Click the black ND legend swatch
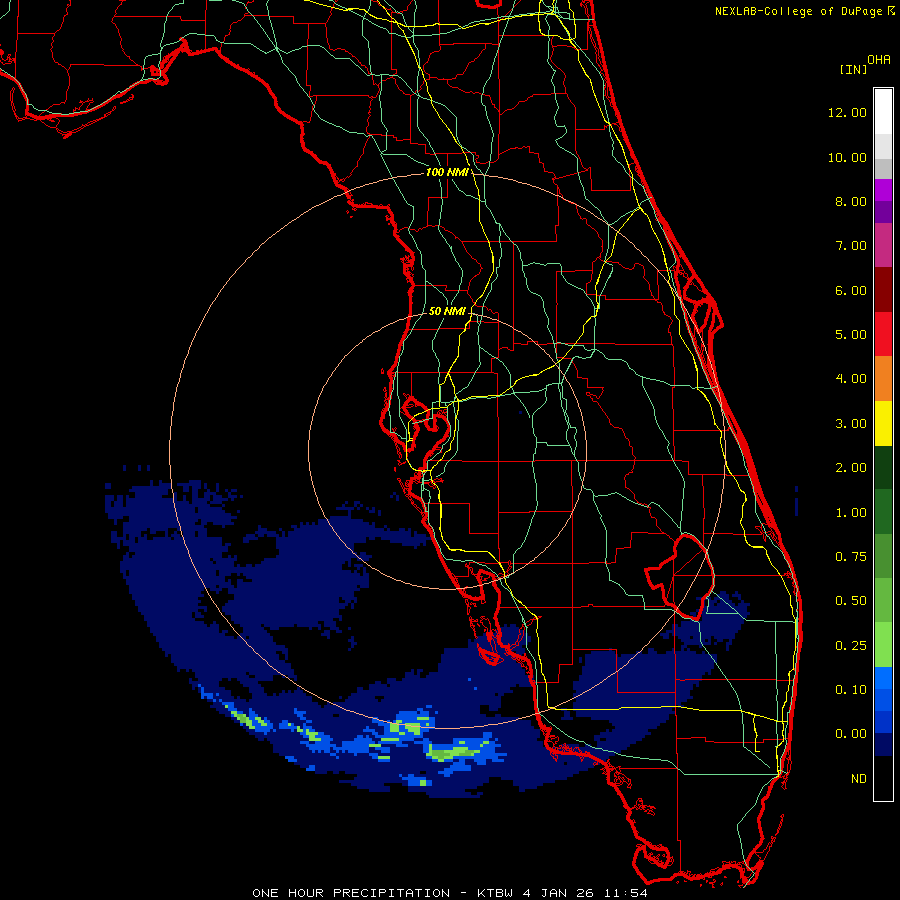900x900 pixels. (x=883, y=778)
